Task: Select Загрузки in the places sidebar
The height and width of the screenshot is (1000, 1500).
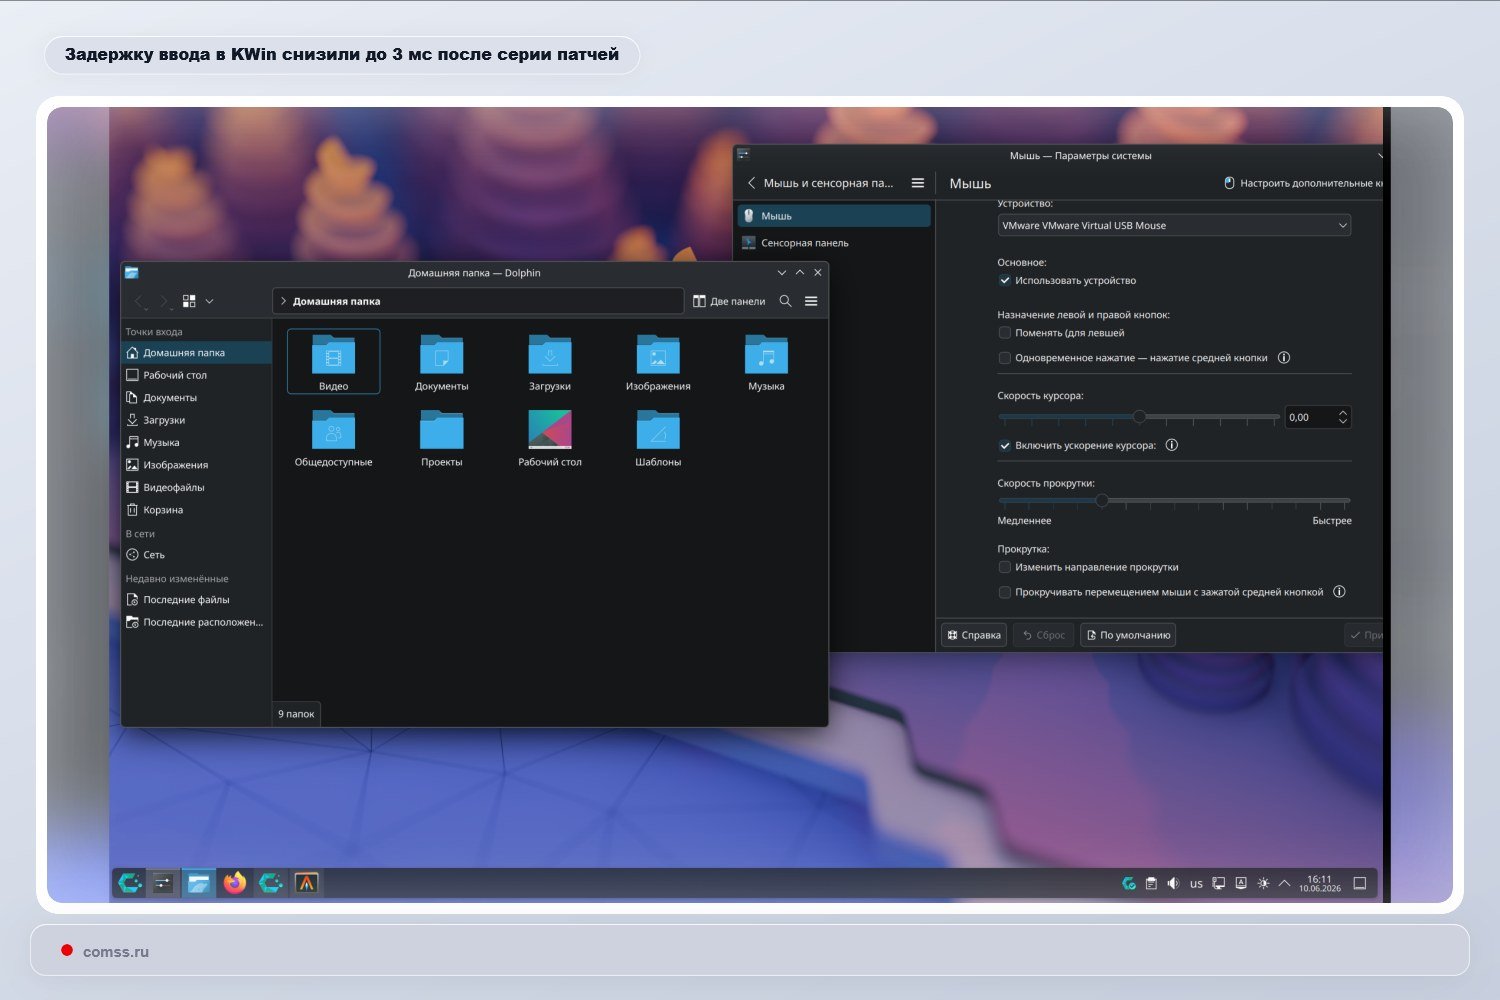Action: click(x=196, y=420)
